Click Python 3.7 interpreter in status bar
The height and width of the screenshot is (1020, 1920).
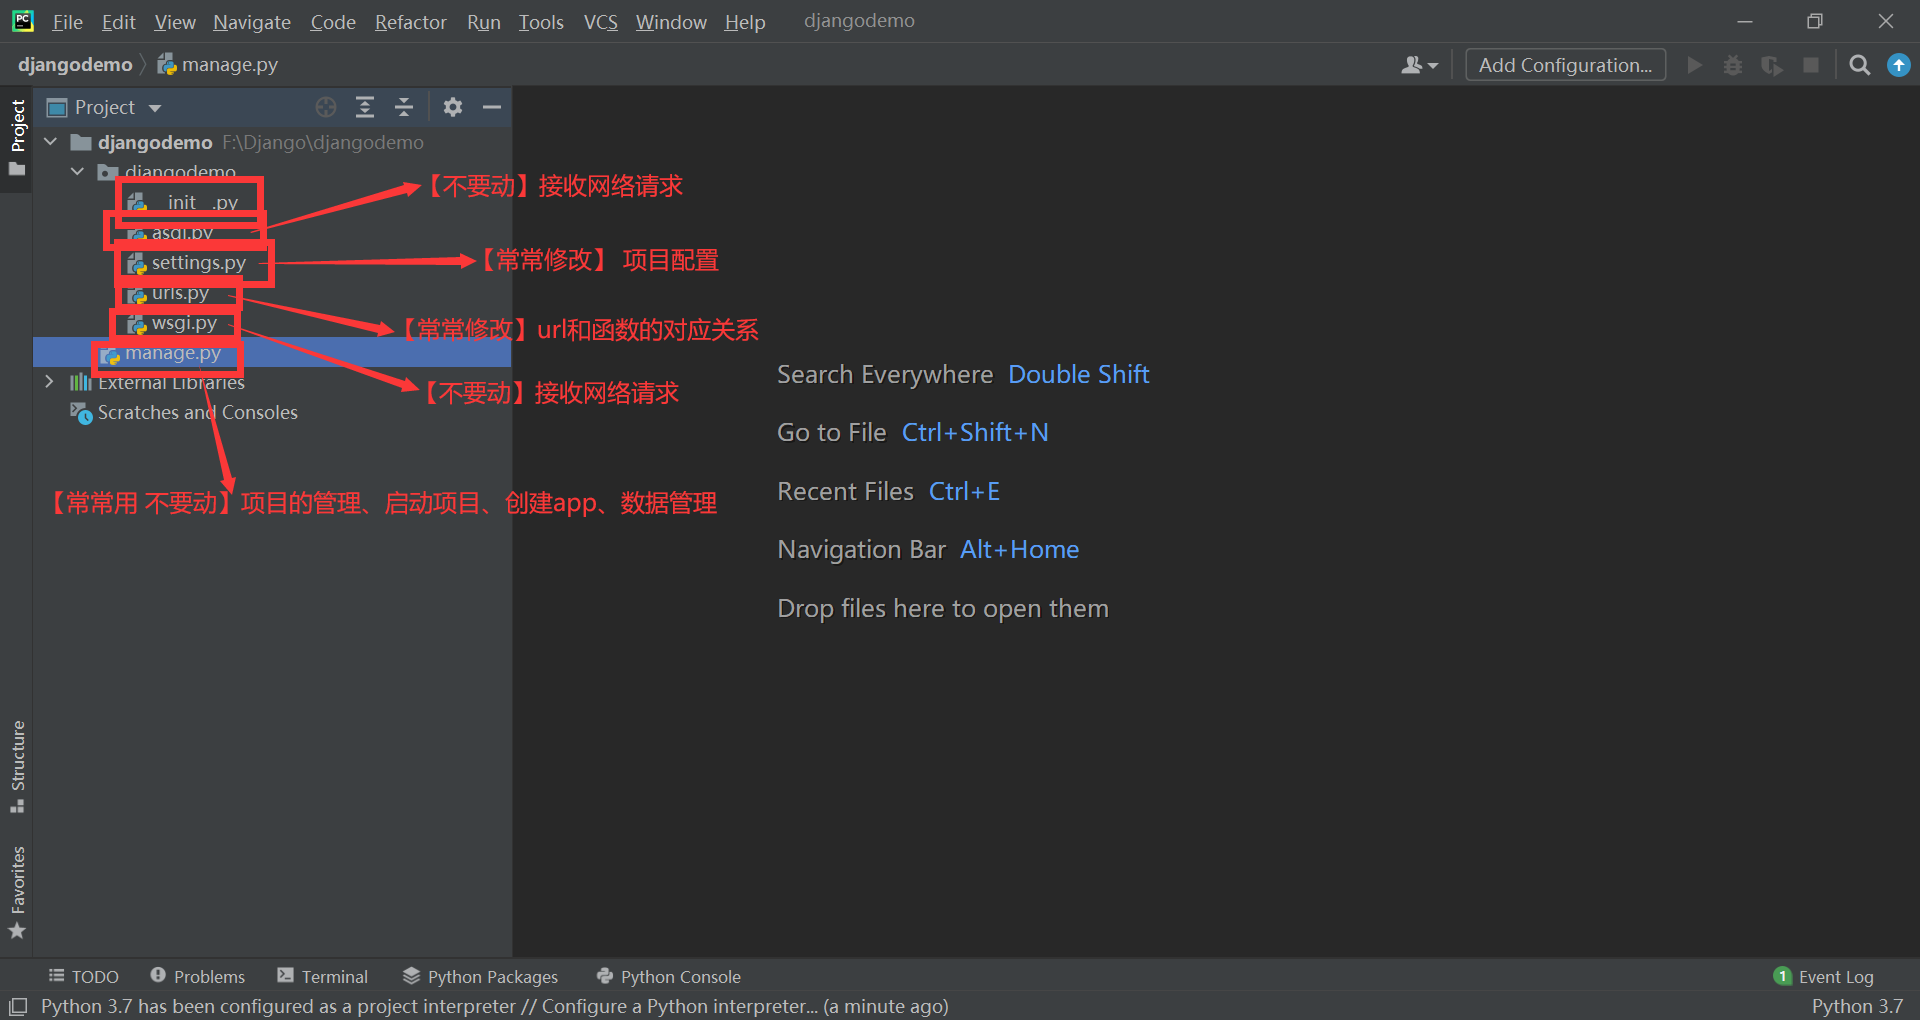click(1857, 1006)
